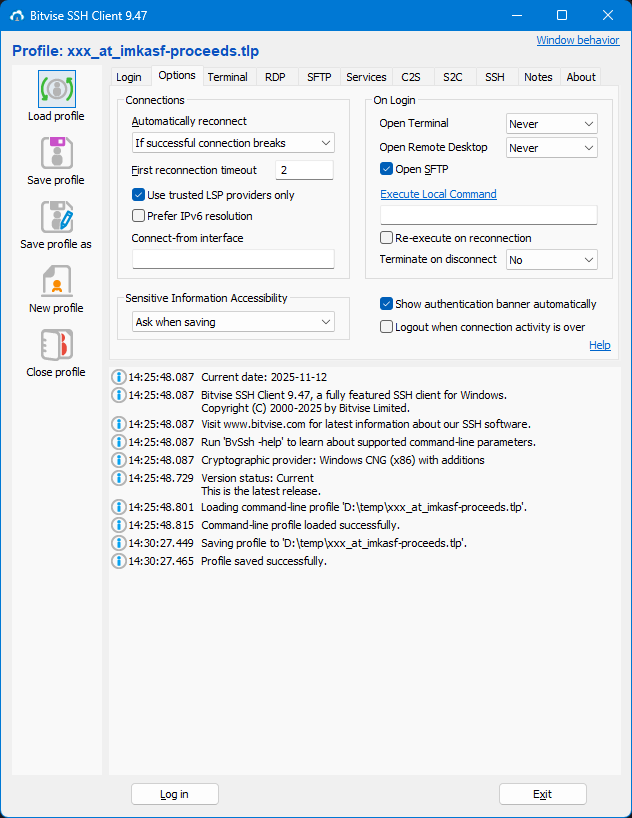Enable Prefer IPv6 resolution checkbox
This screenshot has height=818, width=632.
tap(139, 215)
